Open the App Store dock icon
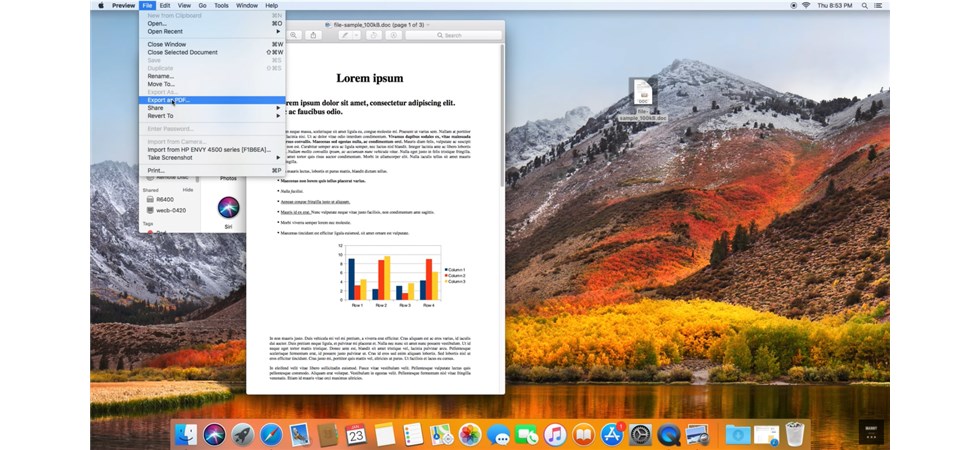 click(x=612, y=434)
